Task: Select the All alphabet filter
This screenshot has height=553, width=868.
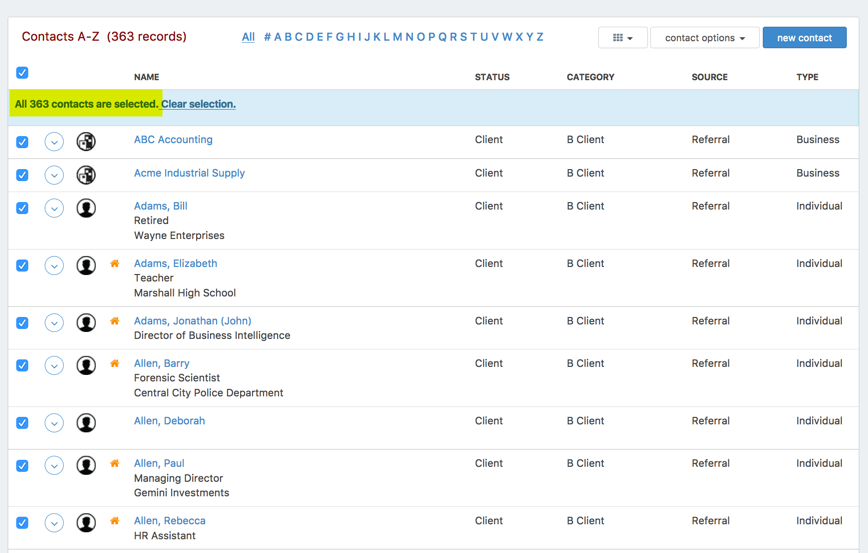Action: (248, 37)
